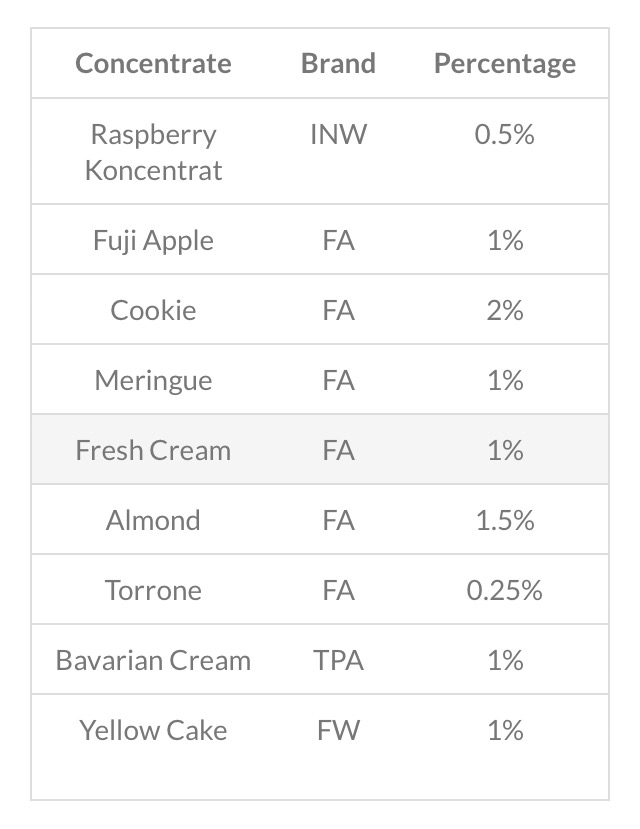The image size is (640, 829).
Task: Open the Cookie concentrate entry
Action: (153, 310)
